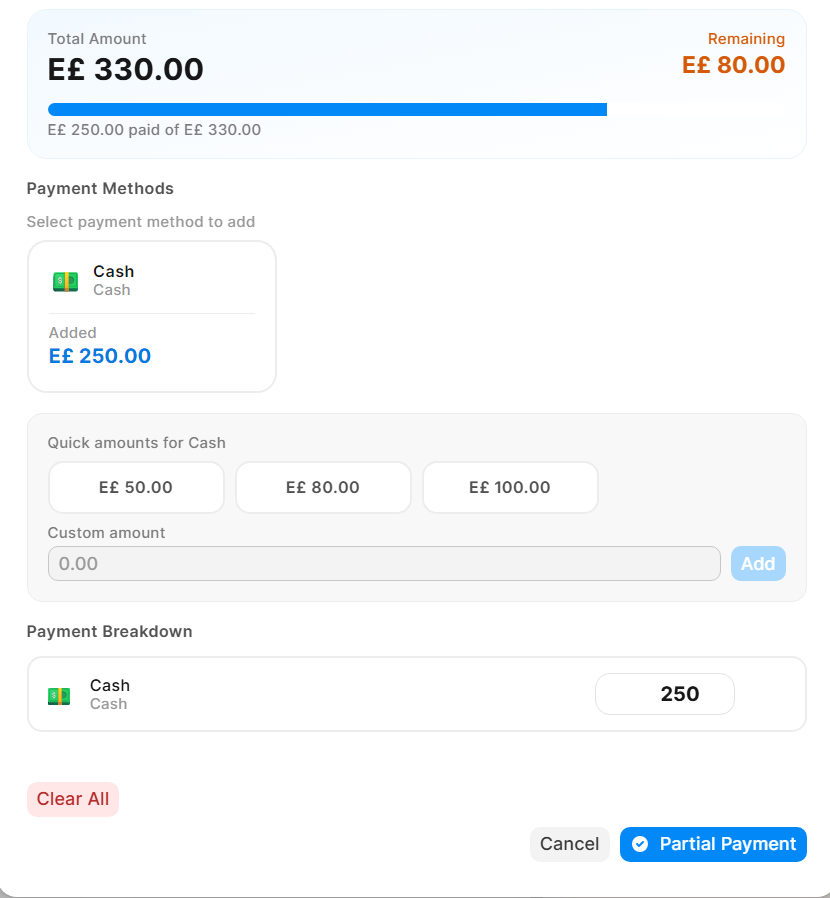830x898 pixels.
Task: Confirm with the Partial Payment button text
Action: (x=727, y=844)
